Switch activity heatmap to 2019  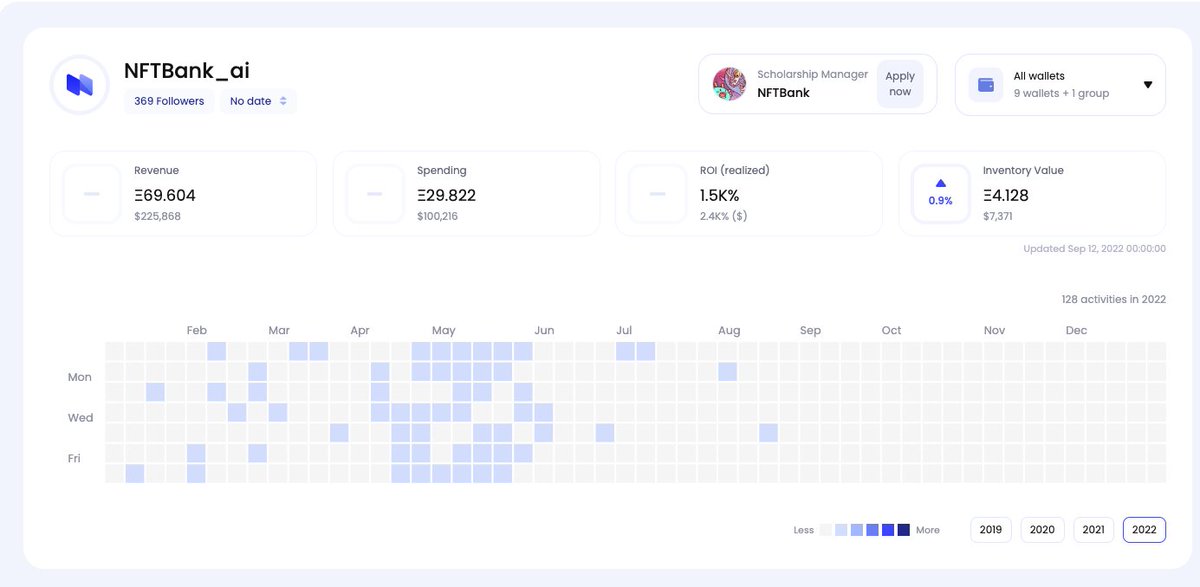pos(991,530)
